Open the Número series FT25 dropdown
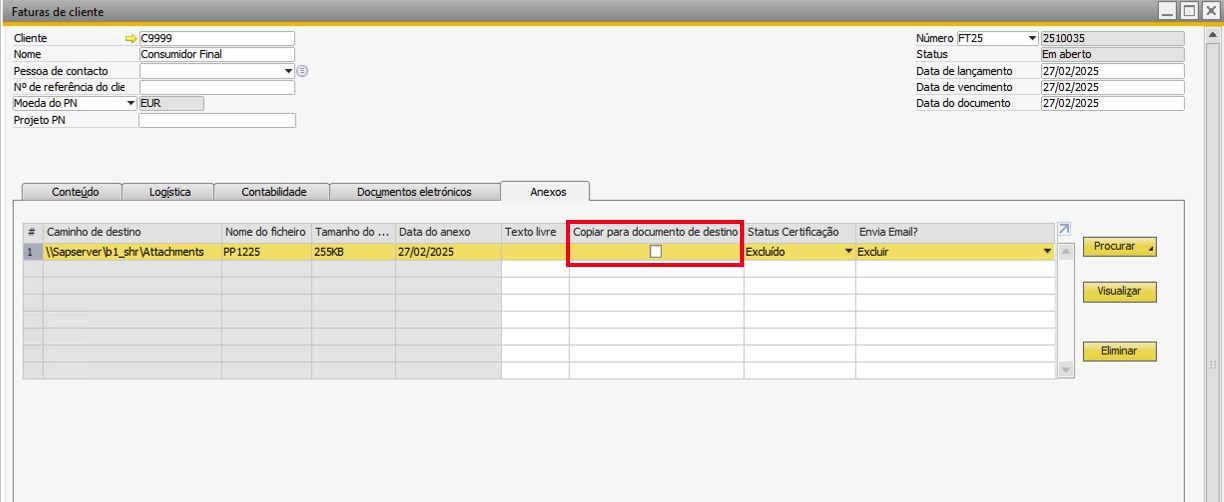1224x502 pixels. click(1032, 39)
